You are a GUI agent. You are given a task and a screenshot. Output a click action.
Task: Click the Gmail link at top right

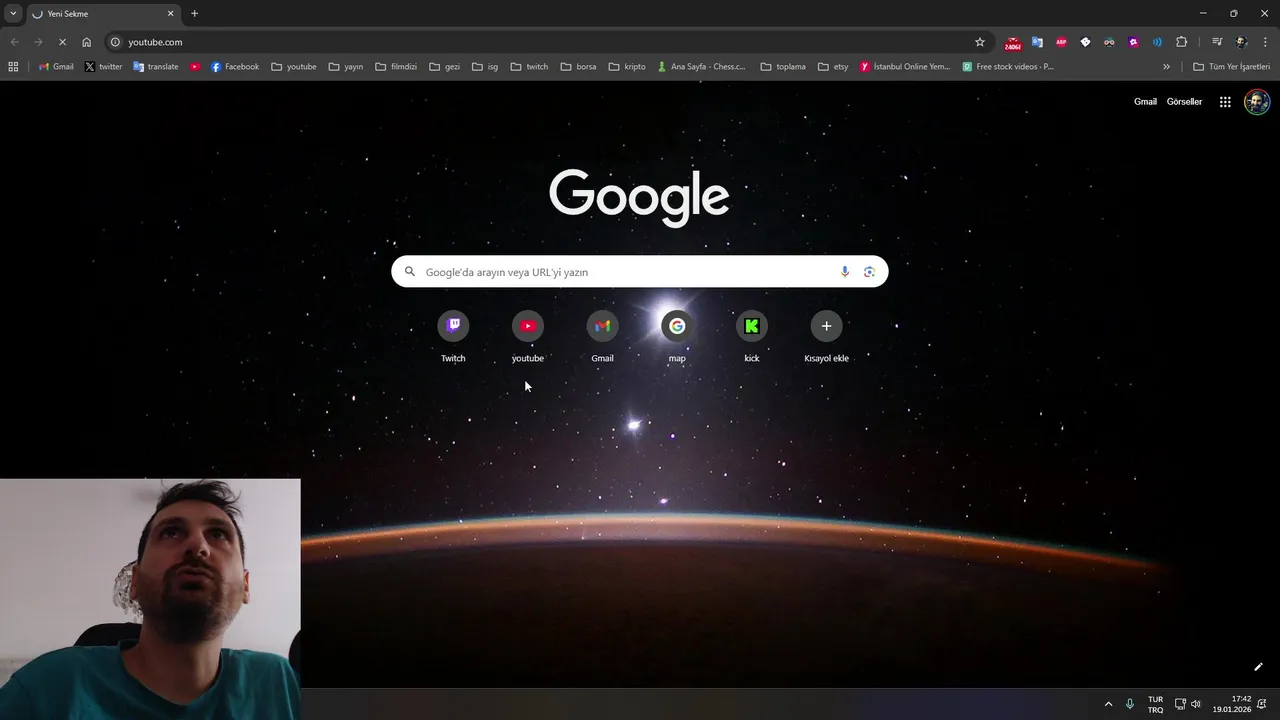(x=1145, y=102)
